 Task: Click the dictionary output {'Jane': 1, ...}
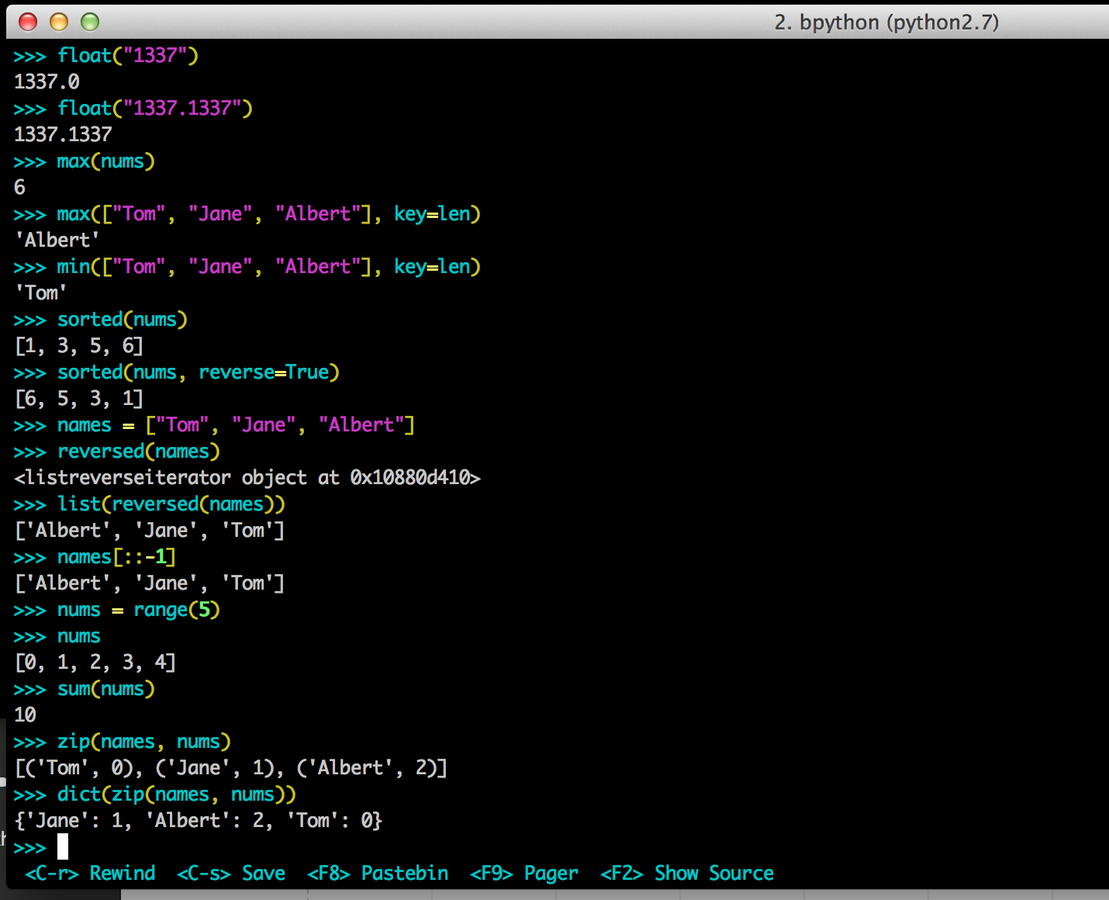(x=198, y=821)
